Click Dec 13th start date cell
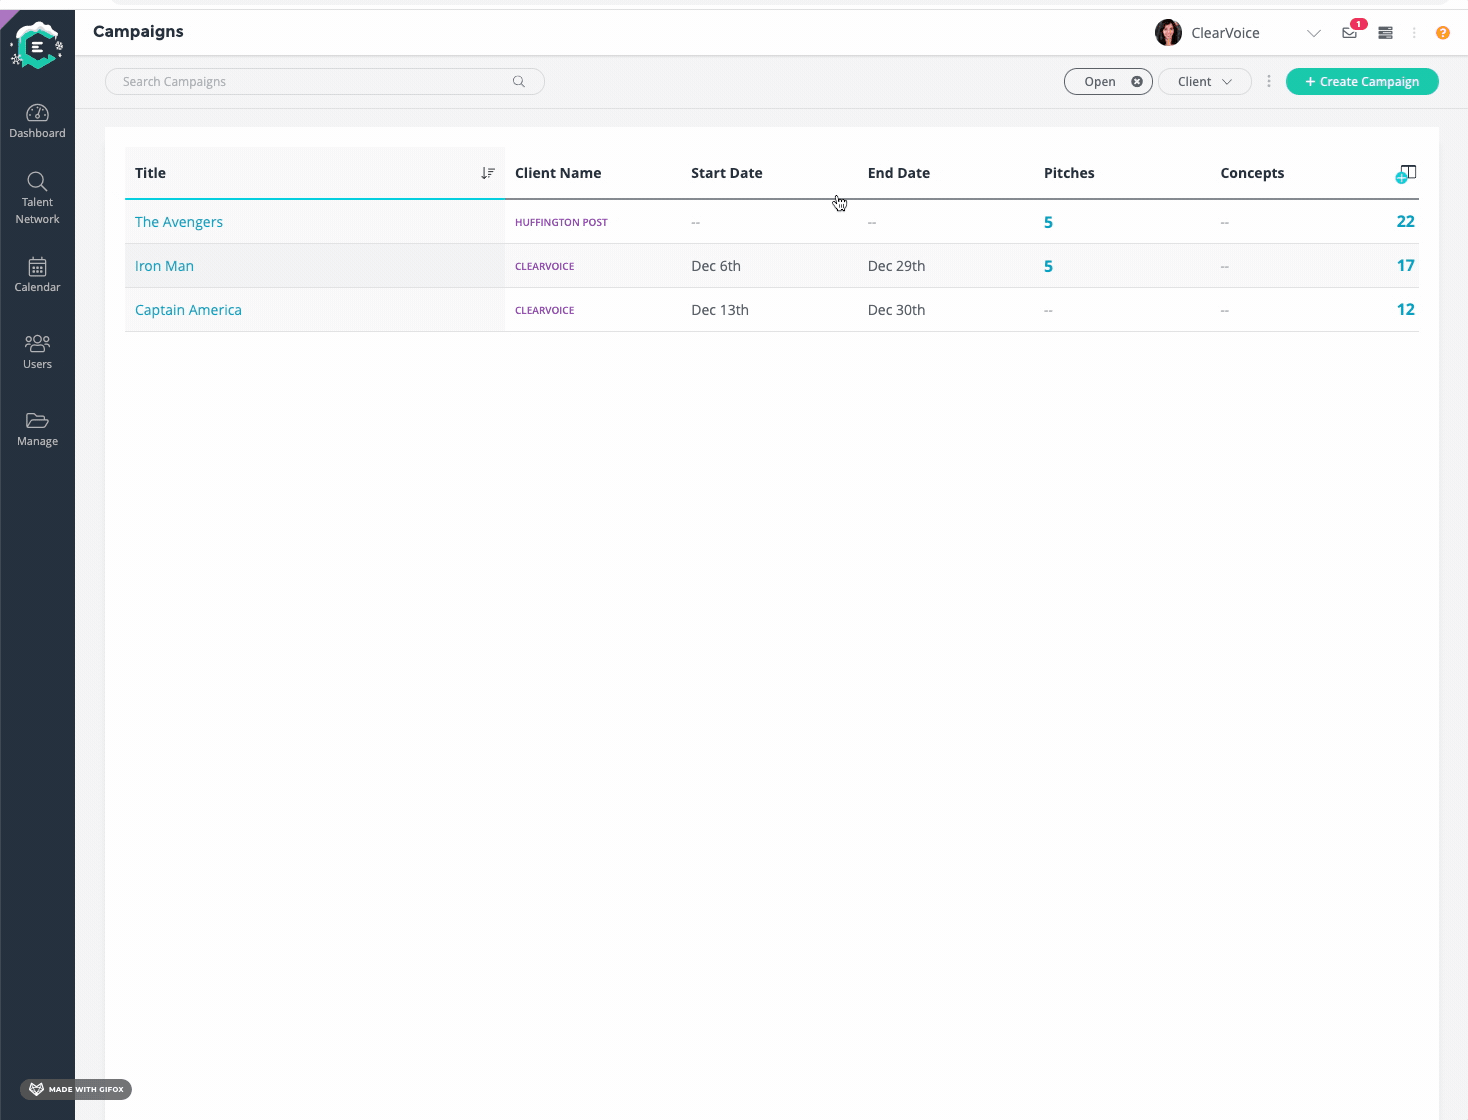The height and width of the screenshot is (1120, 1468). pos(720,310)
